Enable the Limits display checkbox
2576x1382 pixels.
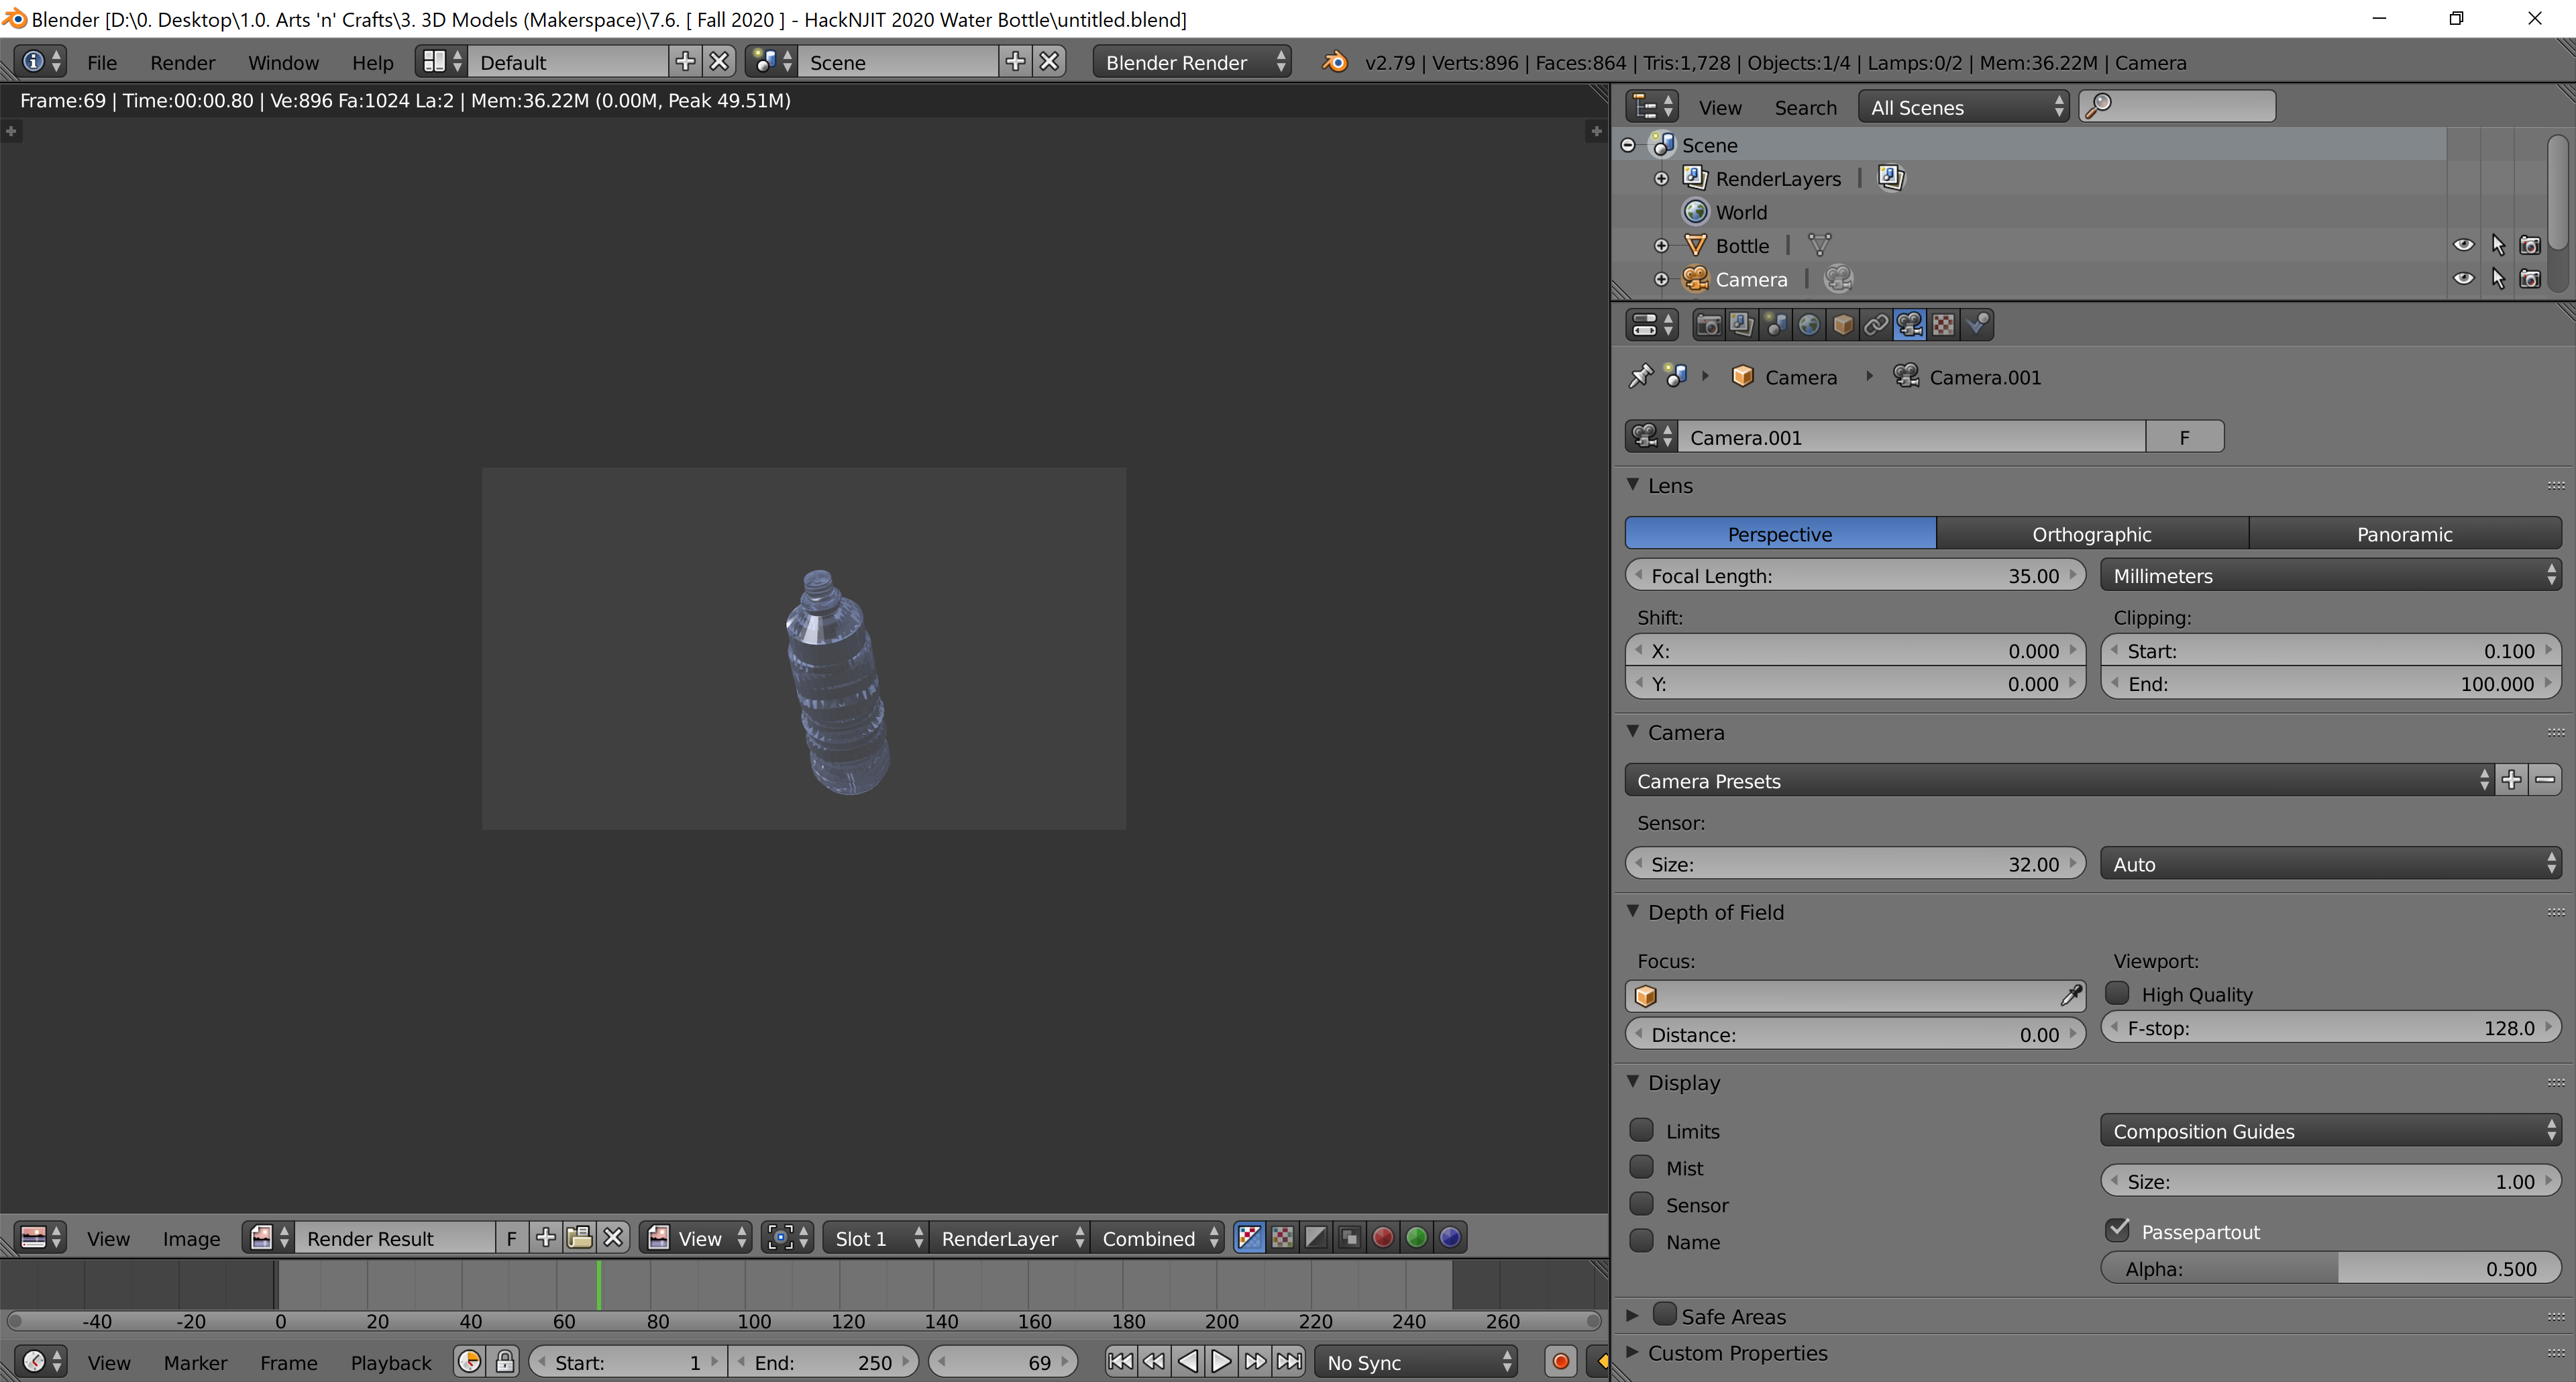pos(1642,1130)
